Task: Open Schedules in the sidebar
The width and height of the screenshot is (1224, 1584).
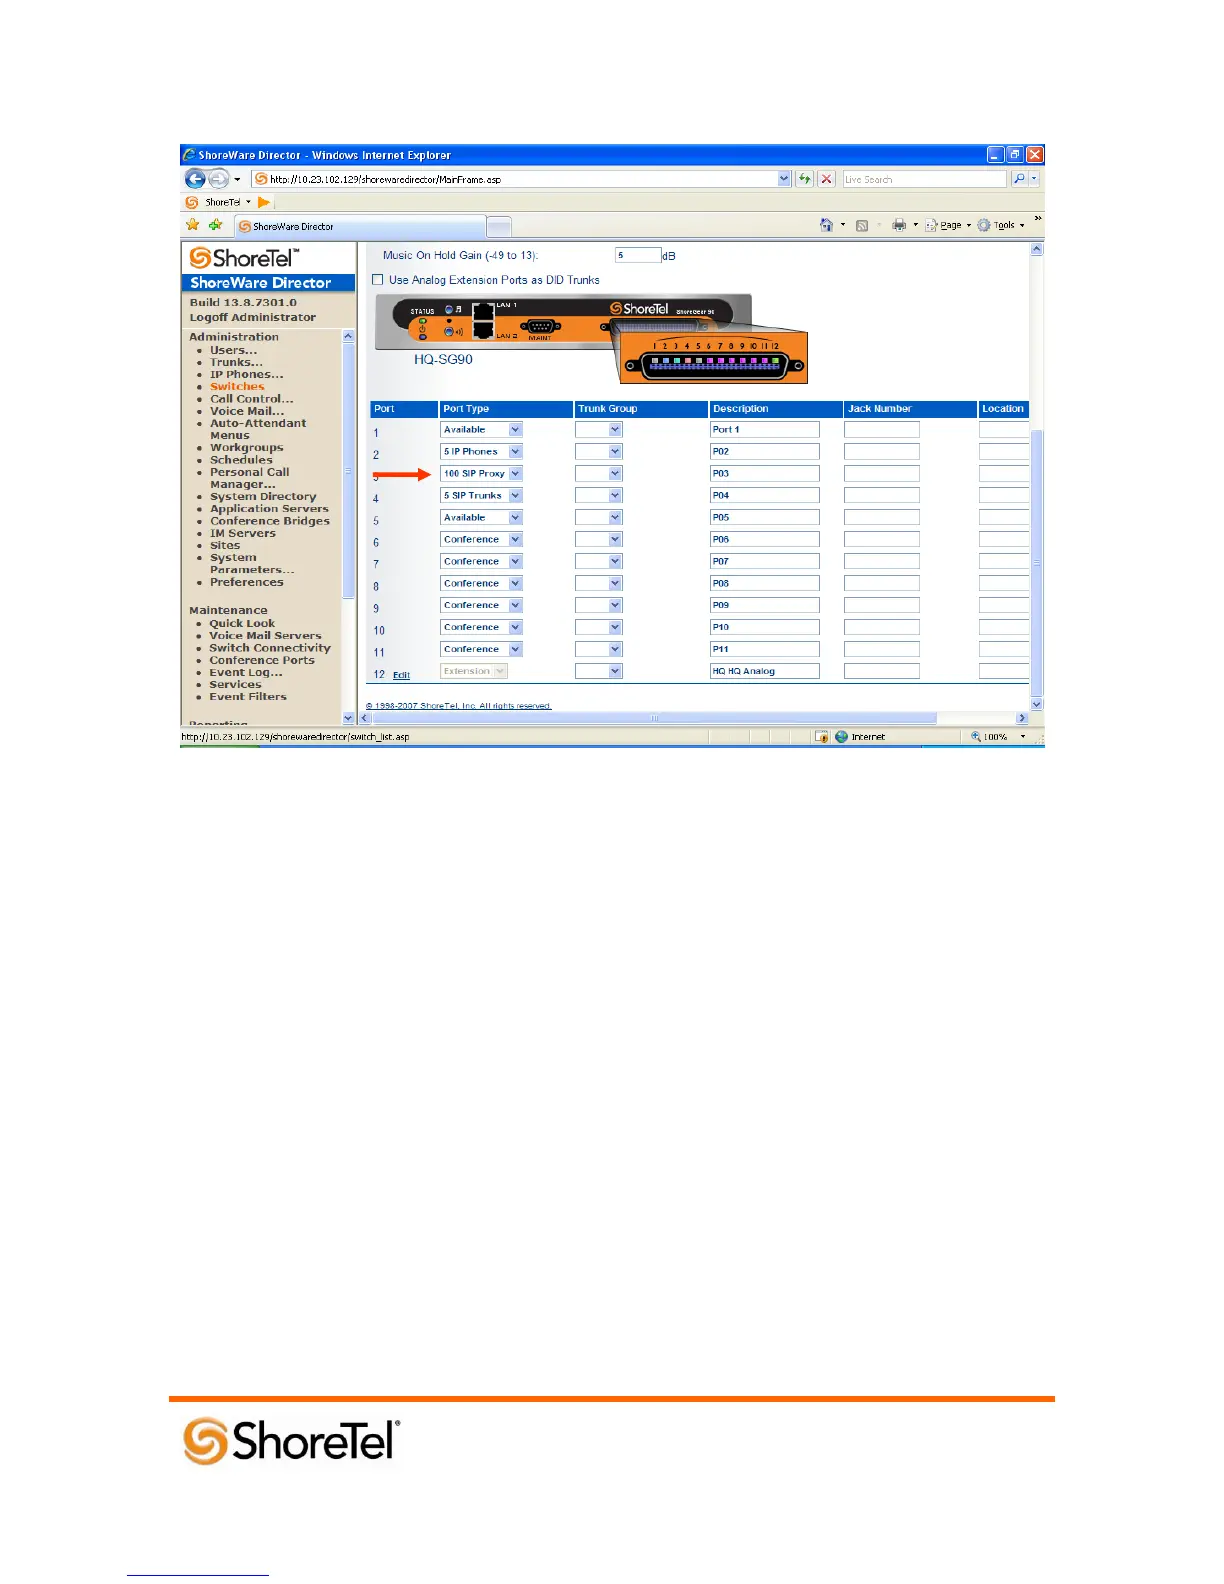Action: (x=241, y=460)
